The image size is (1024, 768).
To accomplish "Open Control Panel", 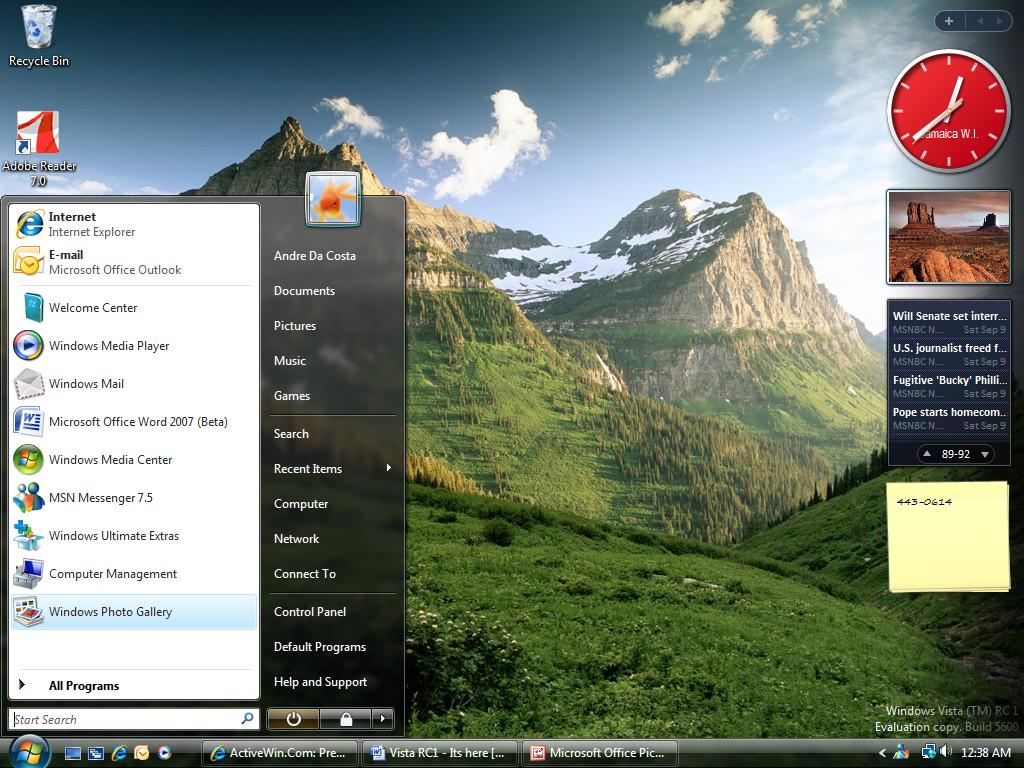I will (332, 611).
